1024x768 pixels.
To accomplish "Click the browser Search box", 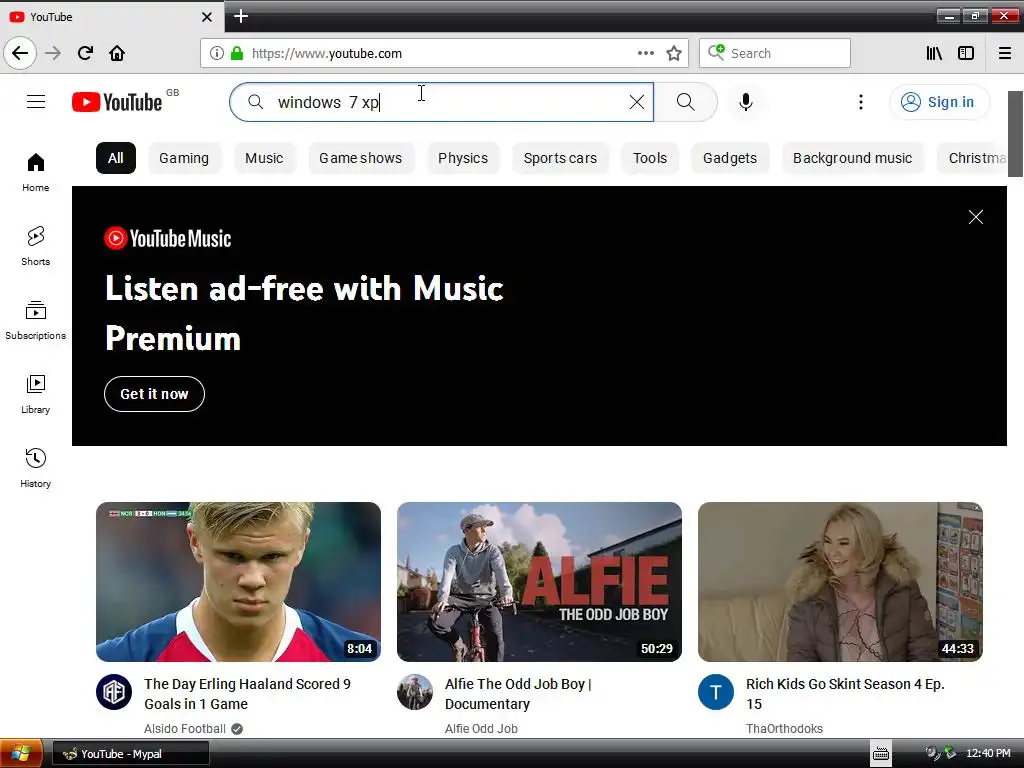I will (x=775, y=53).
